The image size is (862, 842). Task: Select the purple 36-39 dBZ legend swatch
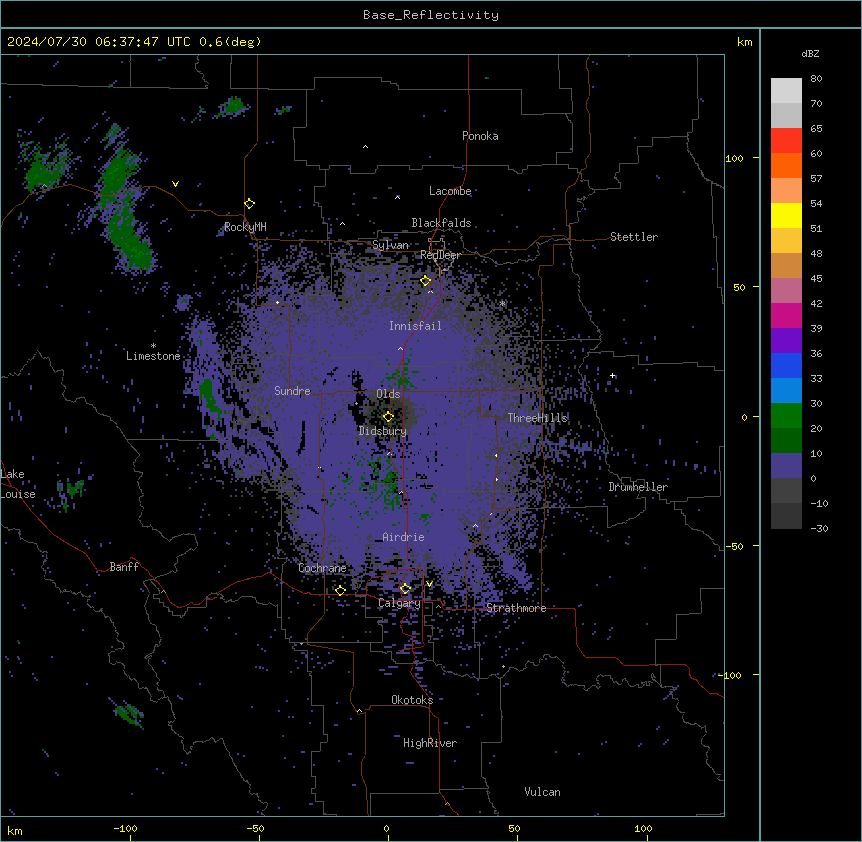tap(786, 341)
